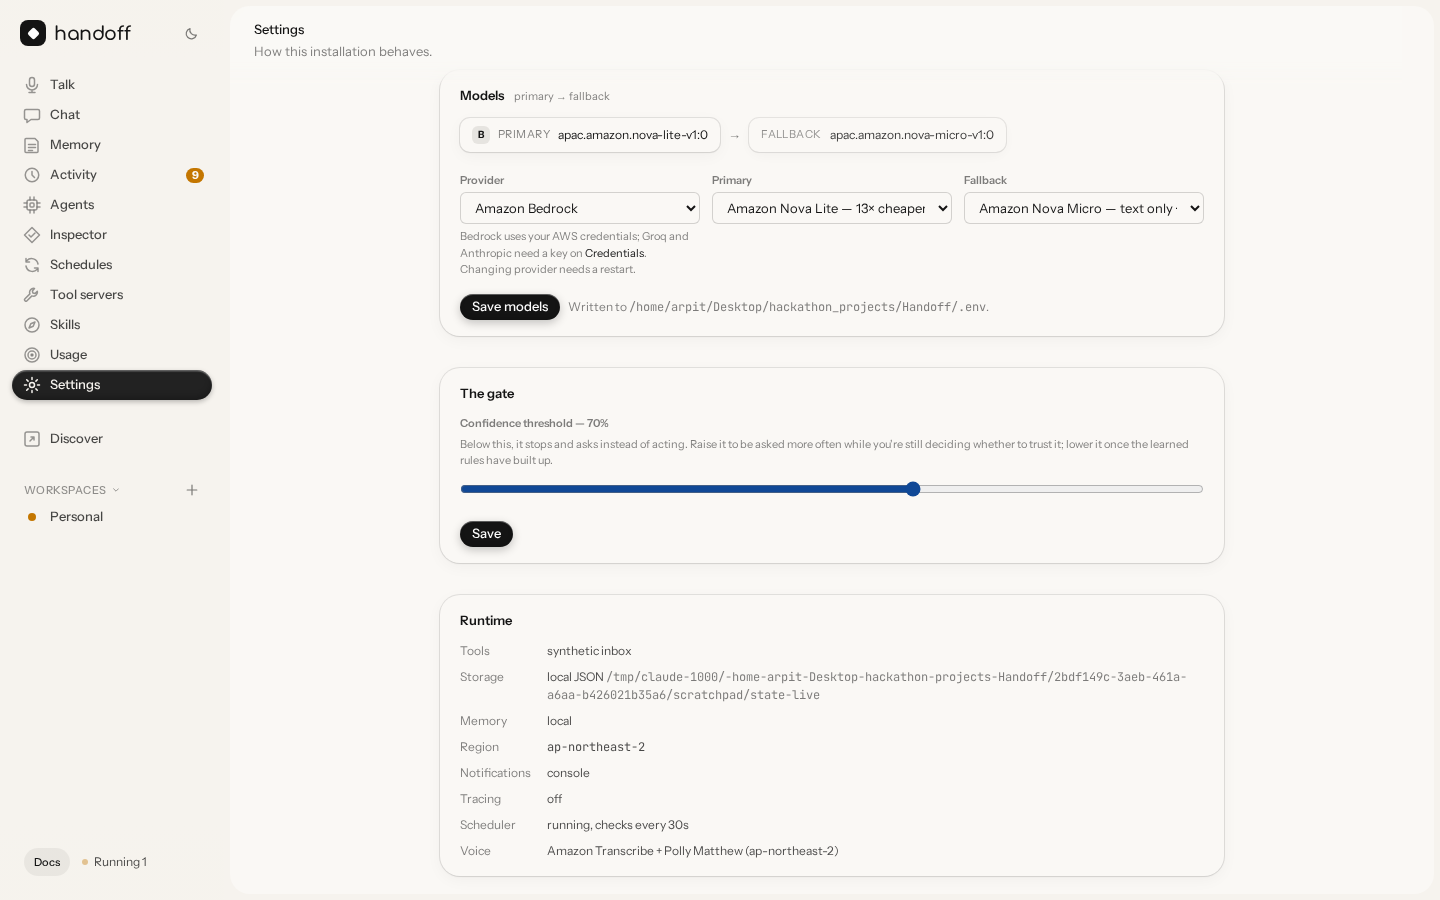Image resolution: width=1440 pixels, height=900 pixels.
Task: Click the Usage target icon
Action: click(32, 355)
